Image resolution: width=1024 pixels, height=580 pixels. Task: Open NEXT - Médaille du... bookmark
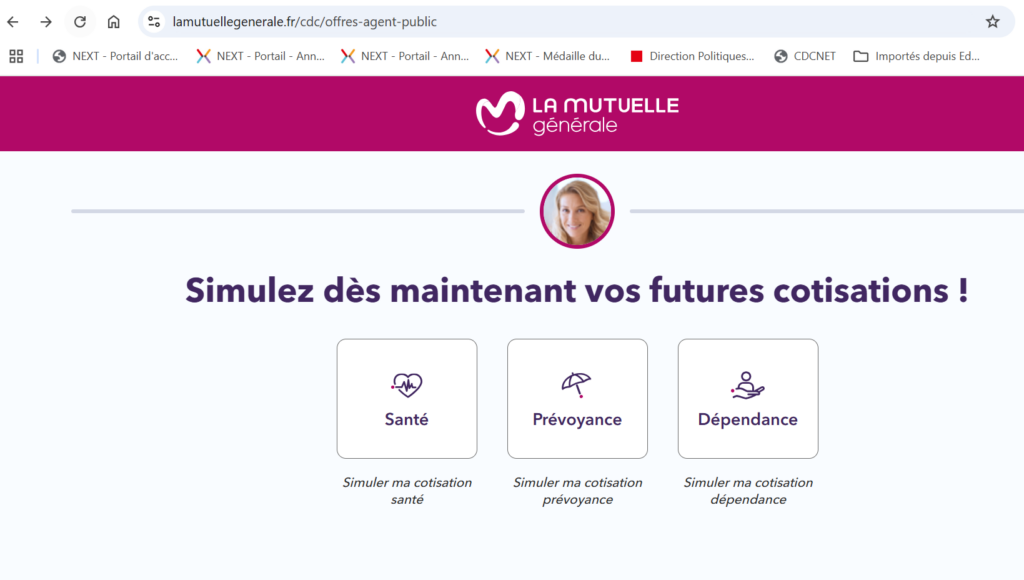pyautogui.click(x=547, y=56)
